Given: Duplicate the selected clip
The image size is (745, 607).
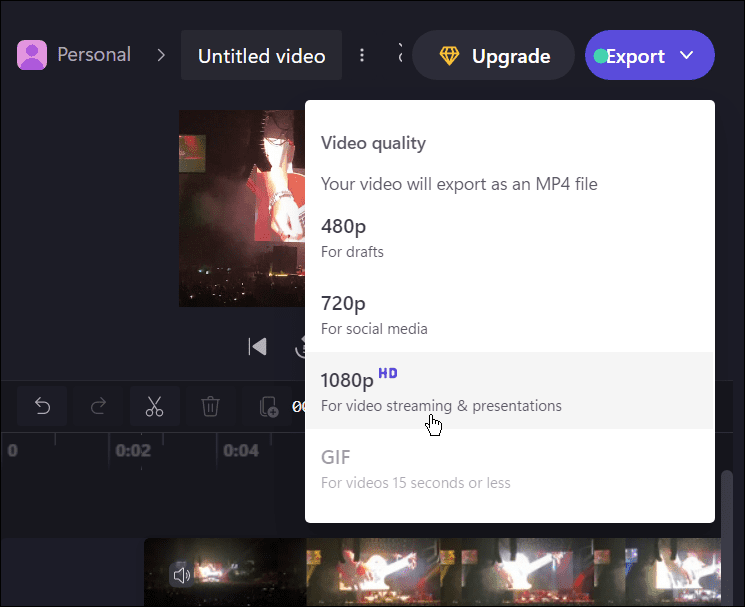Looking at the screenshot, I should point(268,406).
